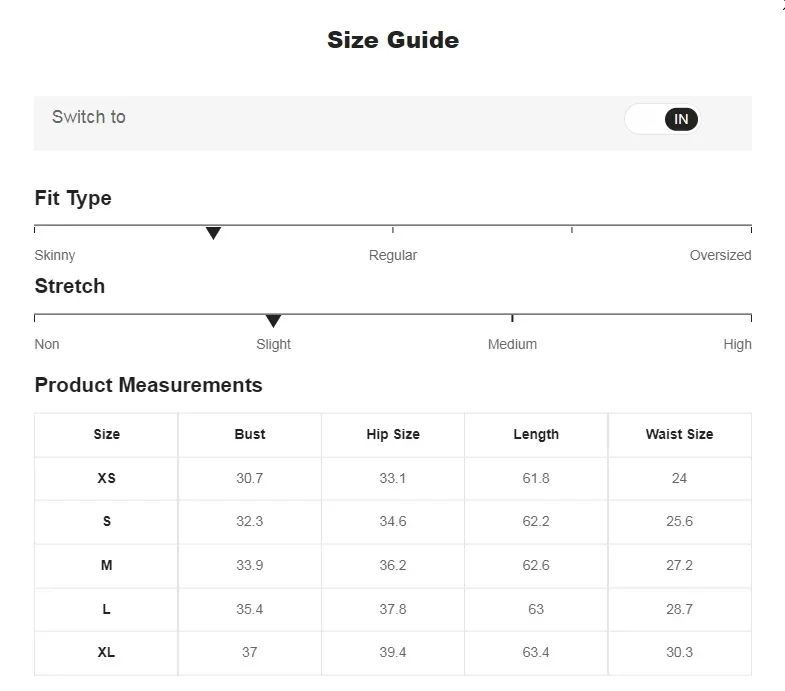Image resolution: width=785 pixels, height=691 pixels.
Task: Click the Hip Size column header
Action: 393,434
